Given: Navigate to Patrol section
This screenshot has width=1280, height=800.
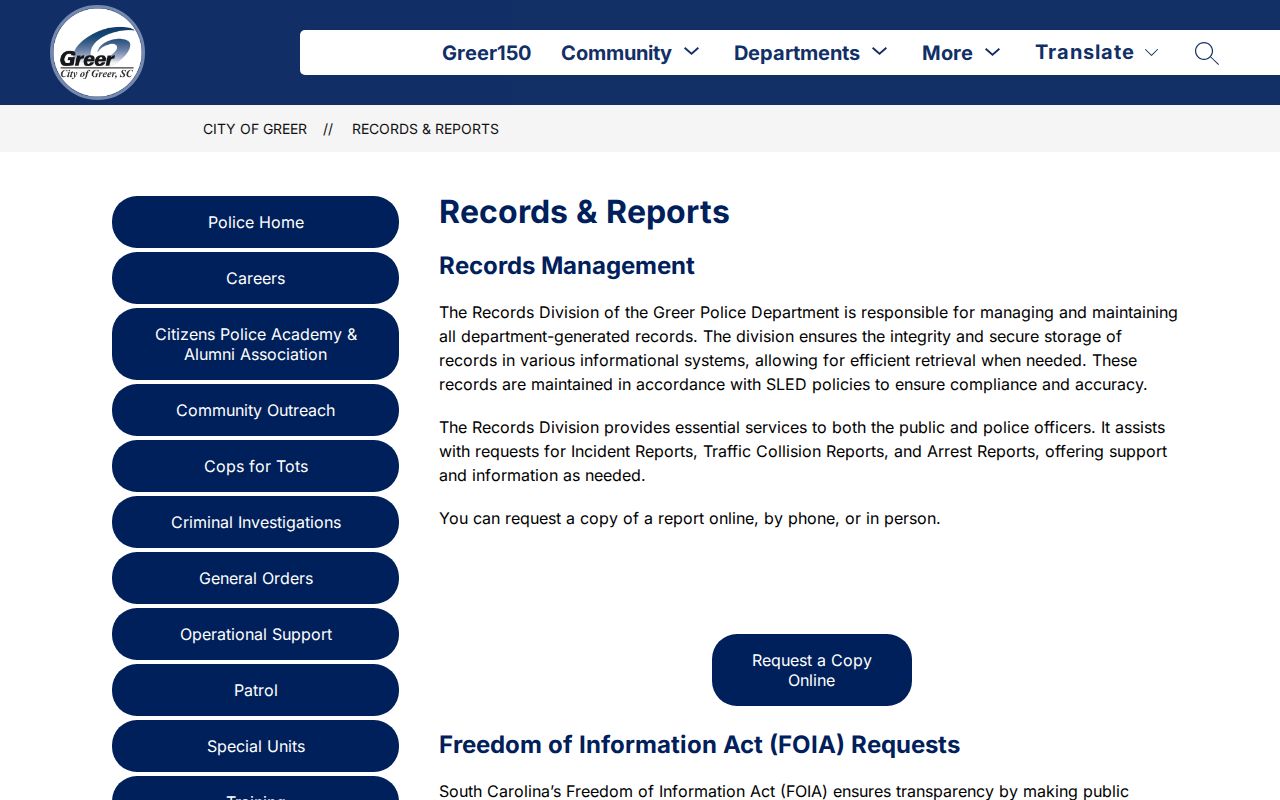Looking at the screenshot, I should [x=255, y=690].
